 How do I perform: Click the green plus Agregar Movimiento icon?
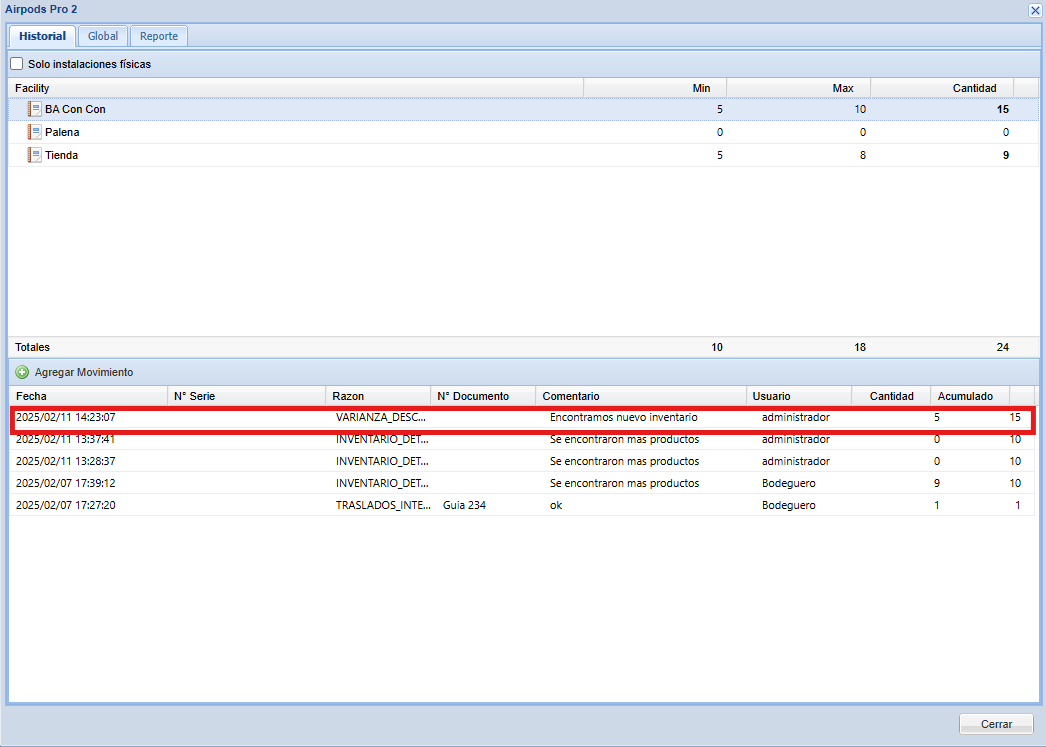tap(22, 372)
